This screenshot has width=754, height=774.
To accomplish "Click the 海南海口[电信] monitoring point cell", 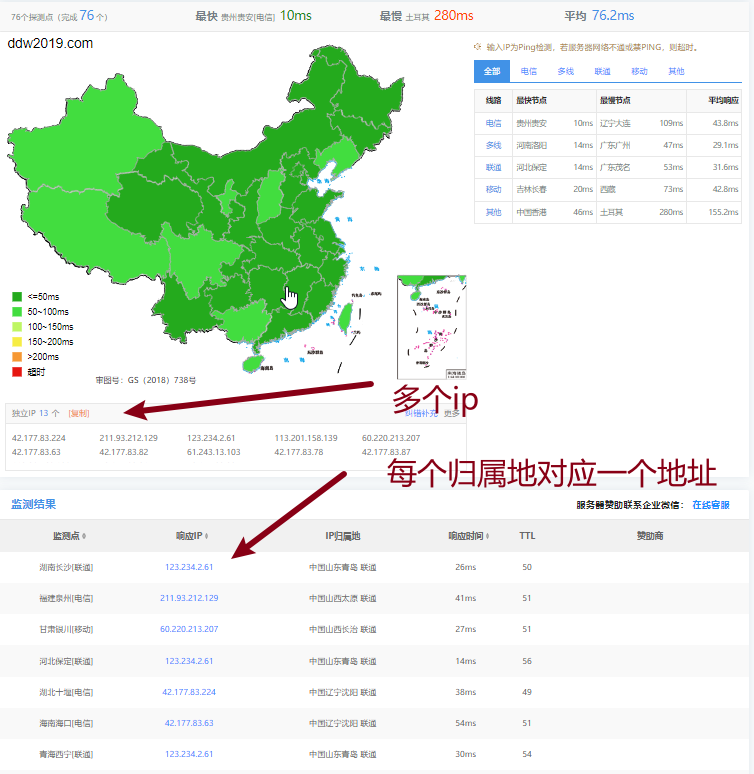I will click(66, 724).
